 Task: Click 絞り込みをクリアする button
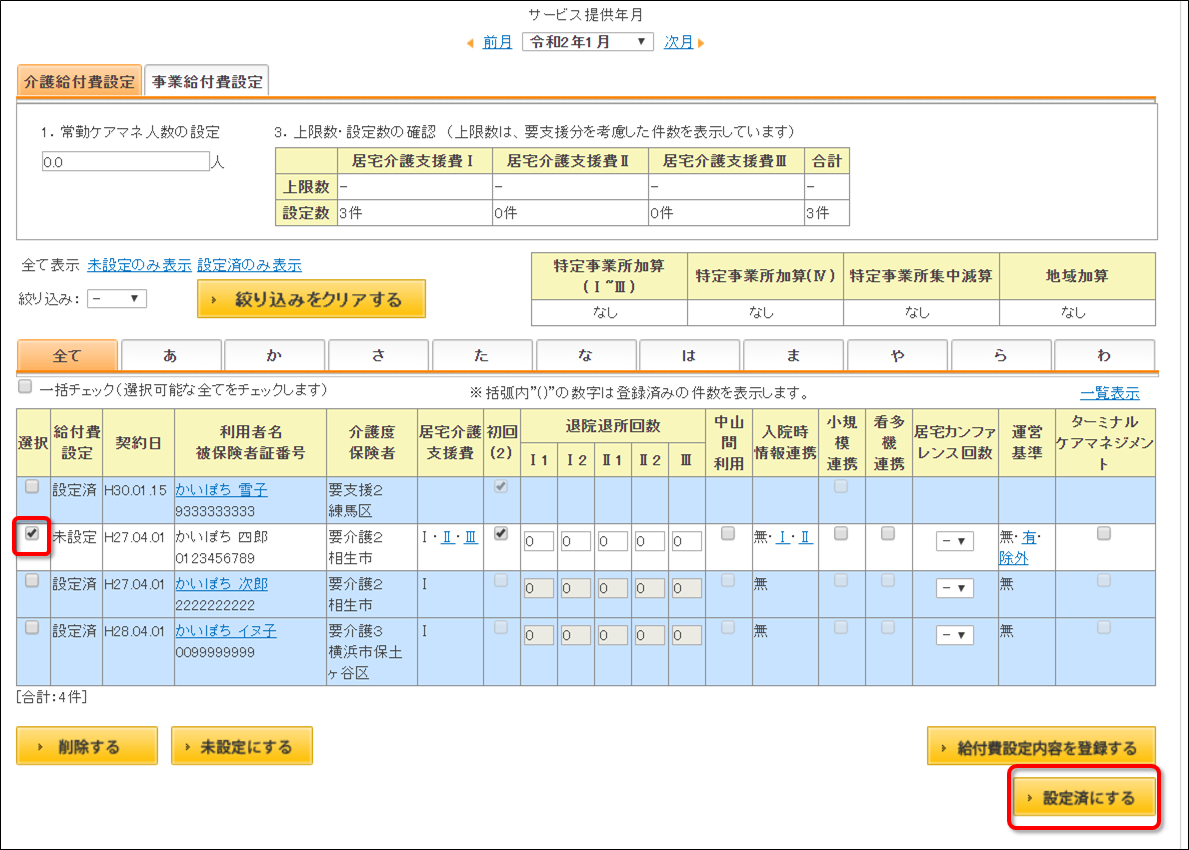tap(311, 300)
